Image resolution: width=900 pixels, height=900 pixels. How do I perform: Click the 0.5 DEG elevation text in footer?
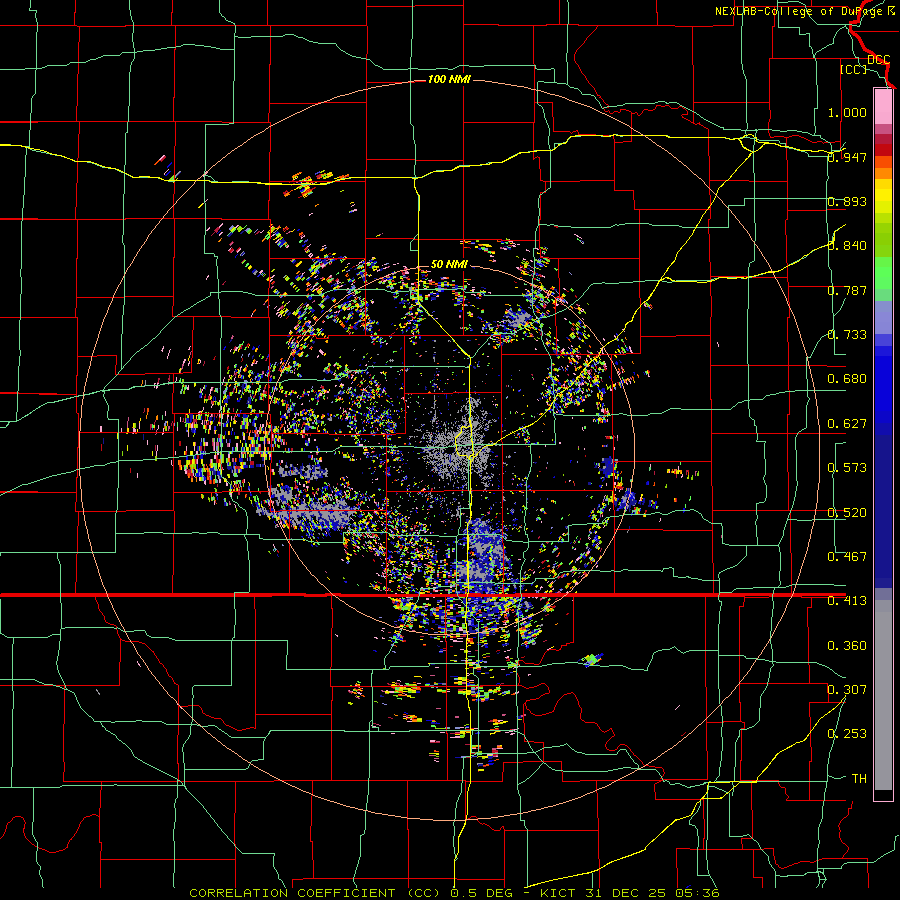tap(482, 893)
